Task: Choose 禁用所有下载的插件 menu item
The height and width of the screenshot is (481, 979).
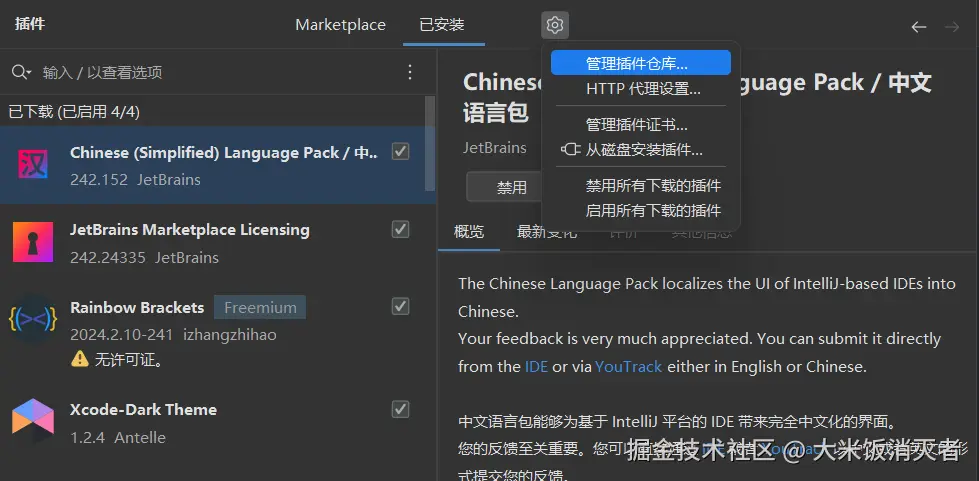Action: coord(641,186)
